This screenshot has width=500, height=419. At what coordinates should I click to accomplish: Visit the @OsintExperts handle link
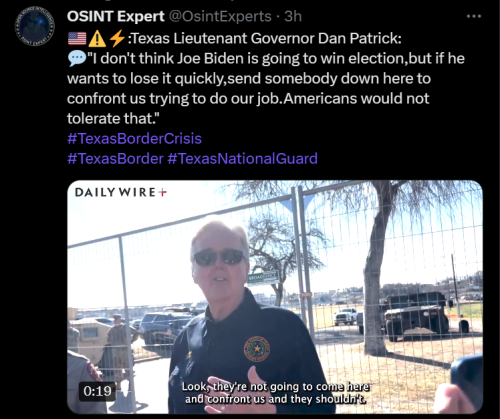pos(220,16)
